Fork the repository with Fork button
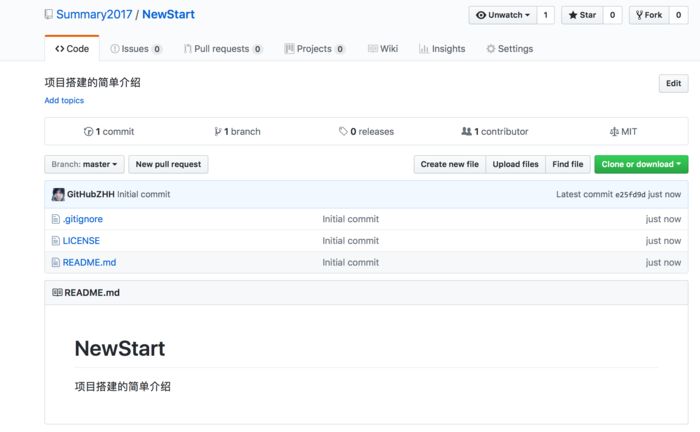Screen dimensions: 700x432 click(x=650, y=15)
